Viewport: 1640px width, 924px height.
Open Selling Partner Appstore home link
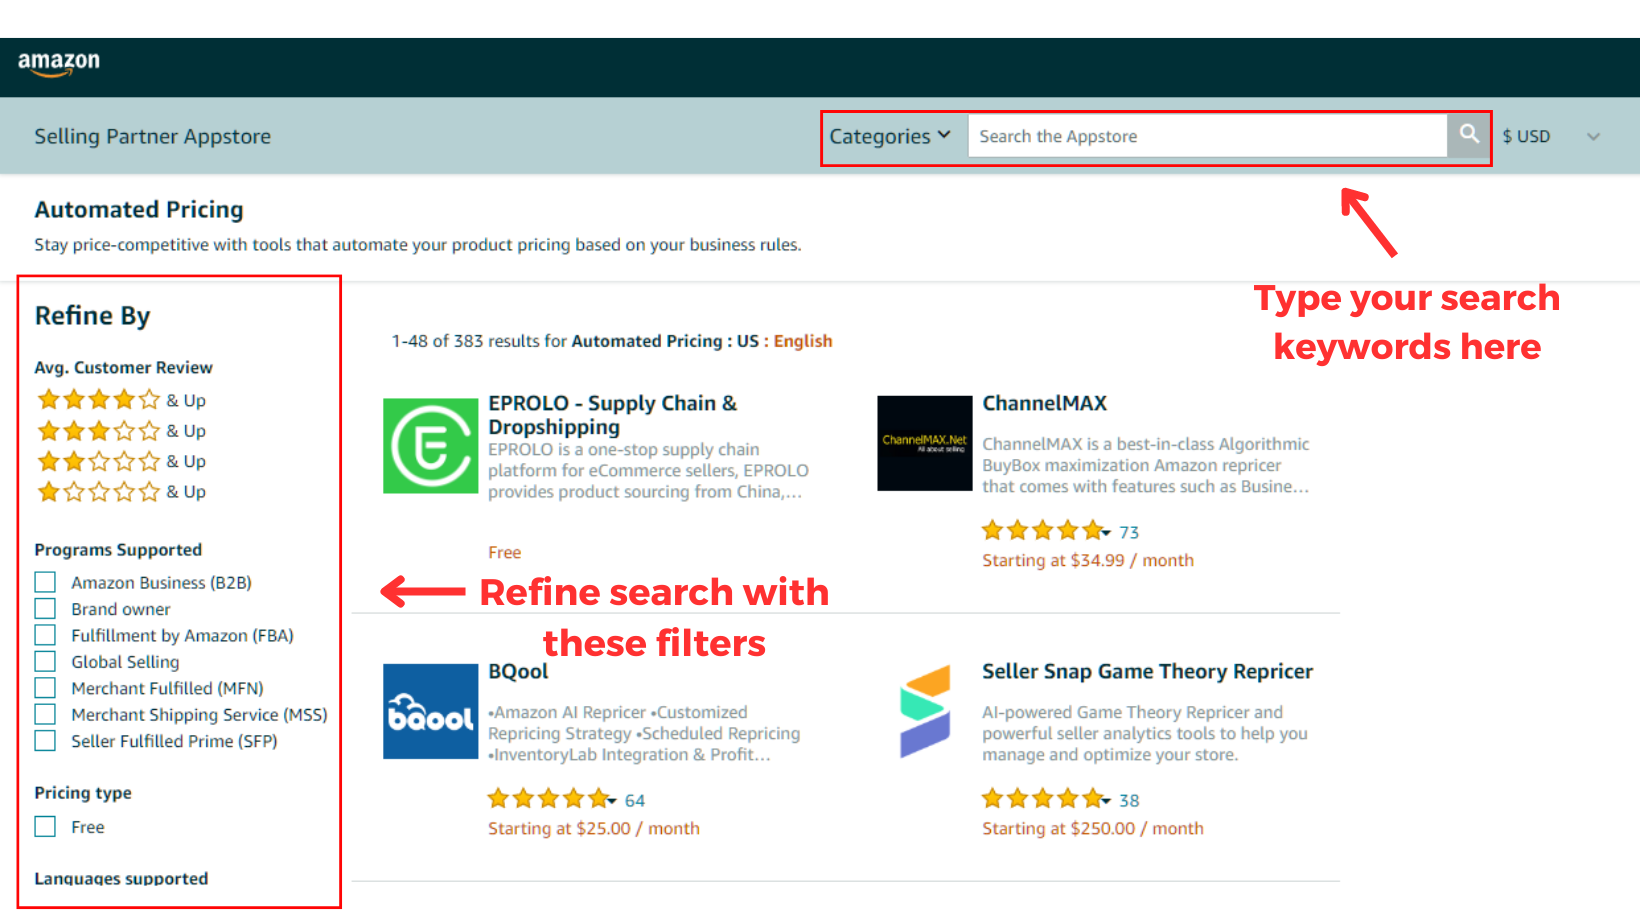click(153, 137)
